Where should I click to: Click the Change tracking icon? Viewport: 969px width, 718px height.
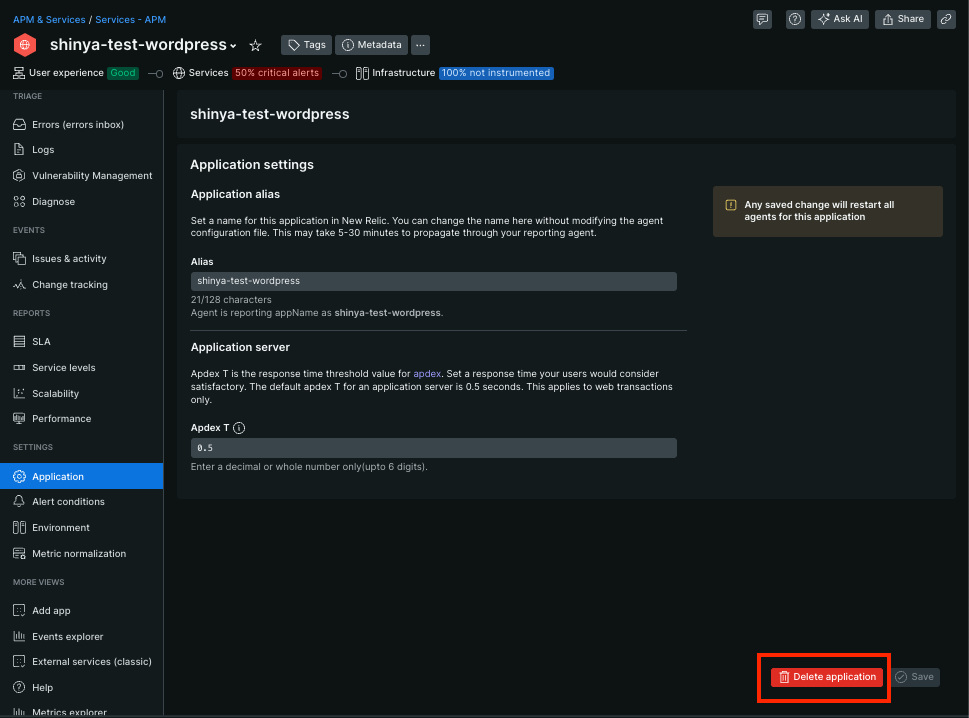19,284
